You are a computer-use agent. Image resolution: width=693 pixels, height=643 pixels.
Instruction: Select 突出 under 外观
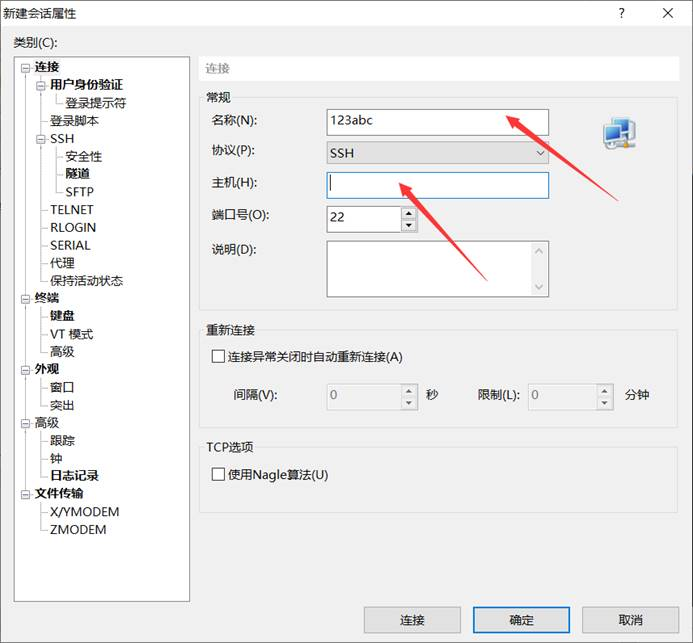(62, 405)
